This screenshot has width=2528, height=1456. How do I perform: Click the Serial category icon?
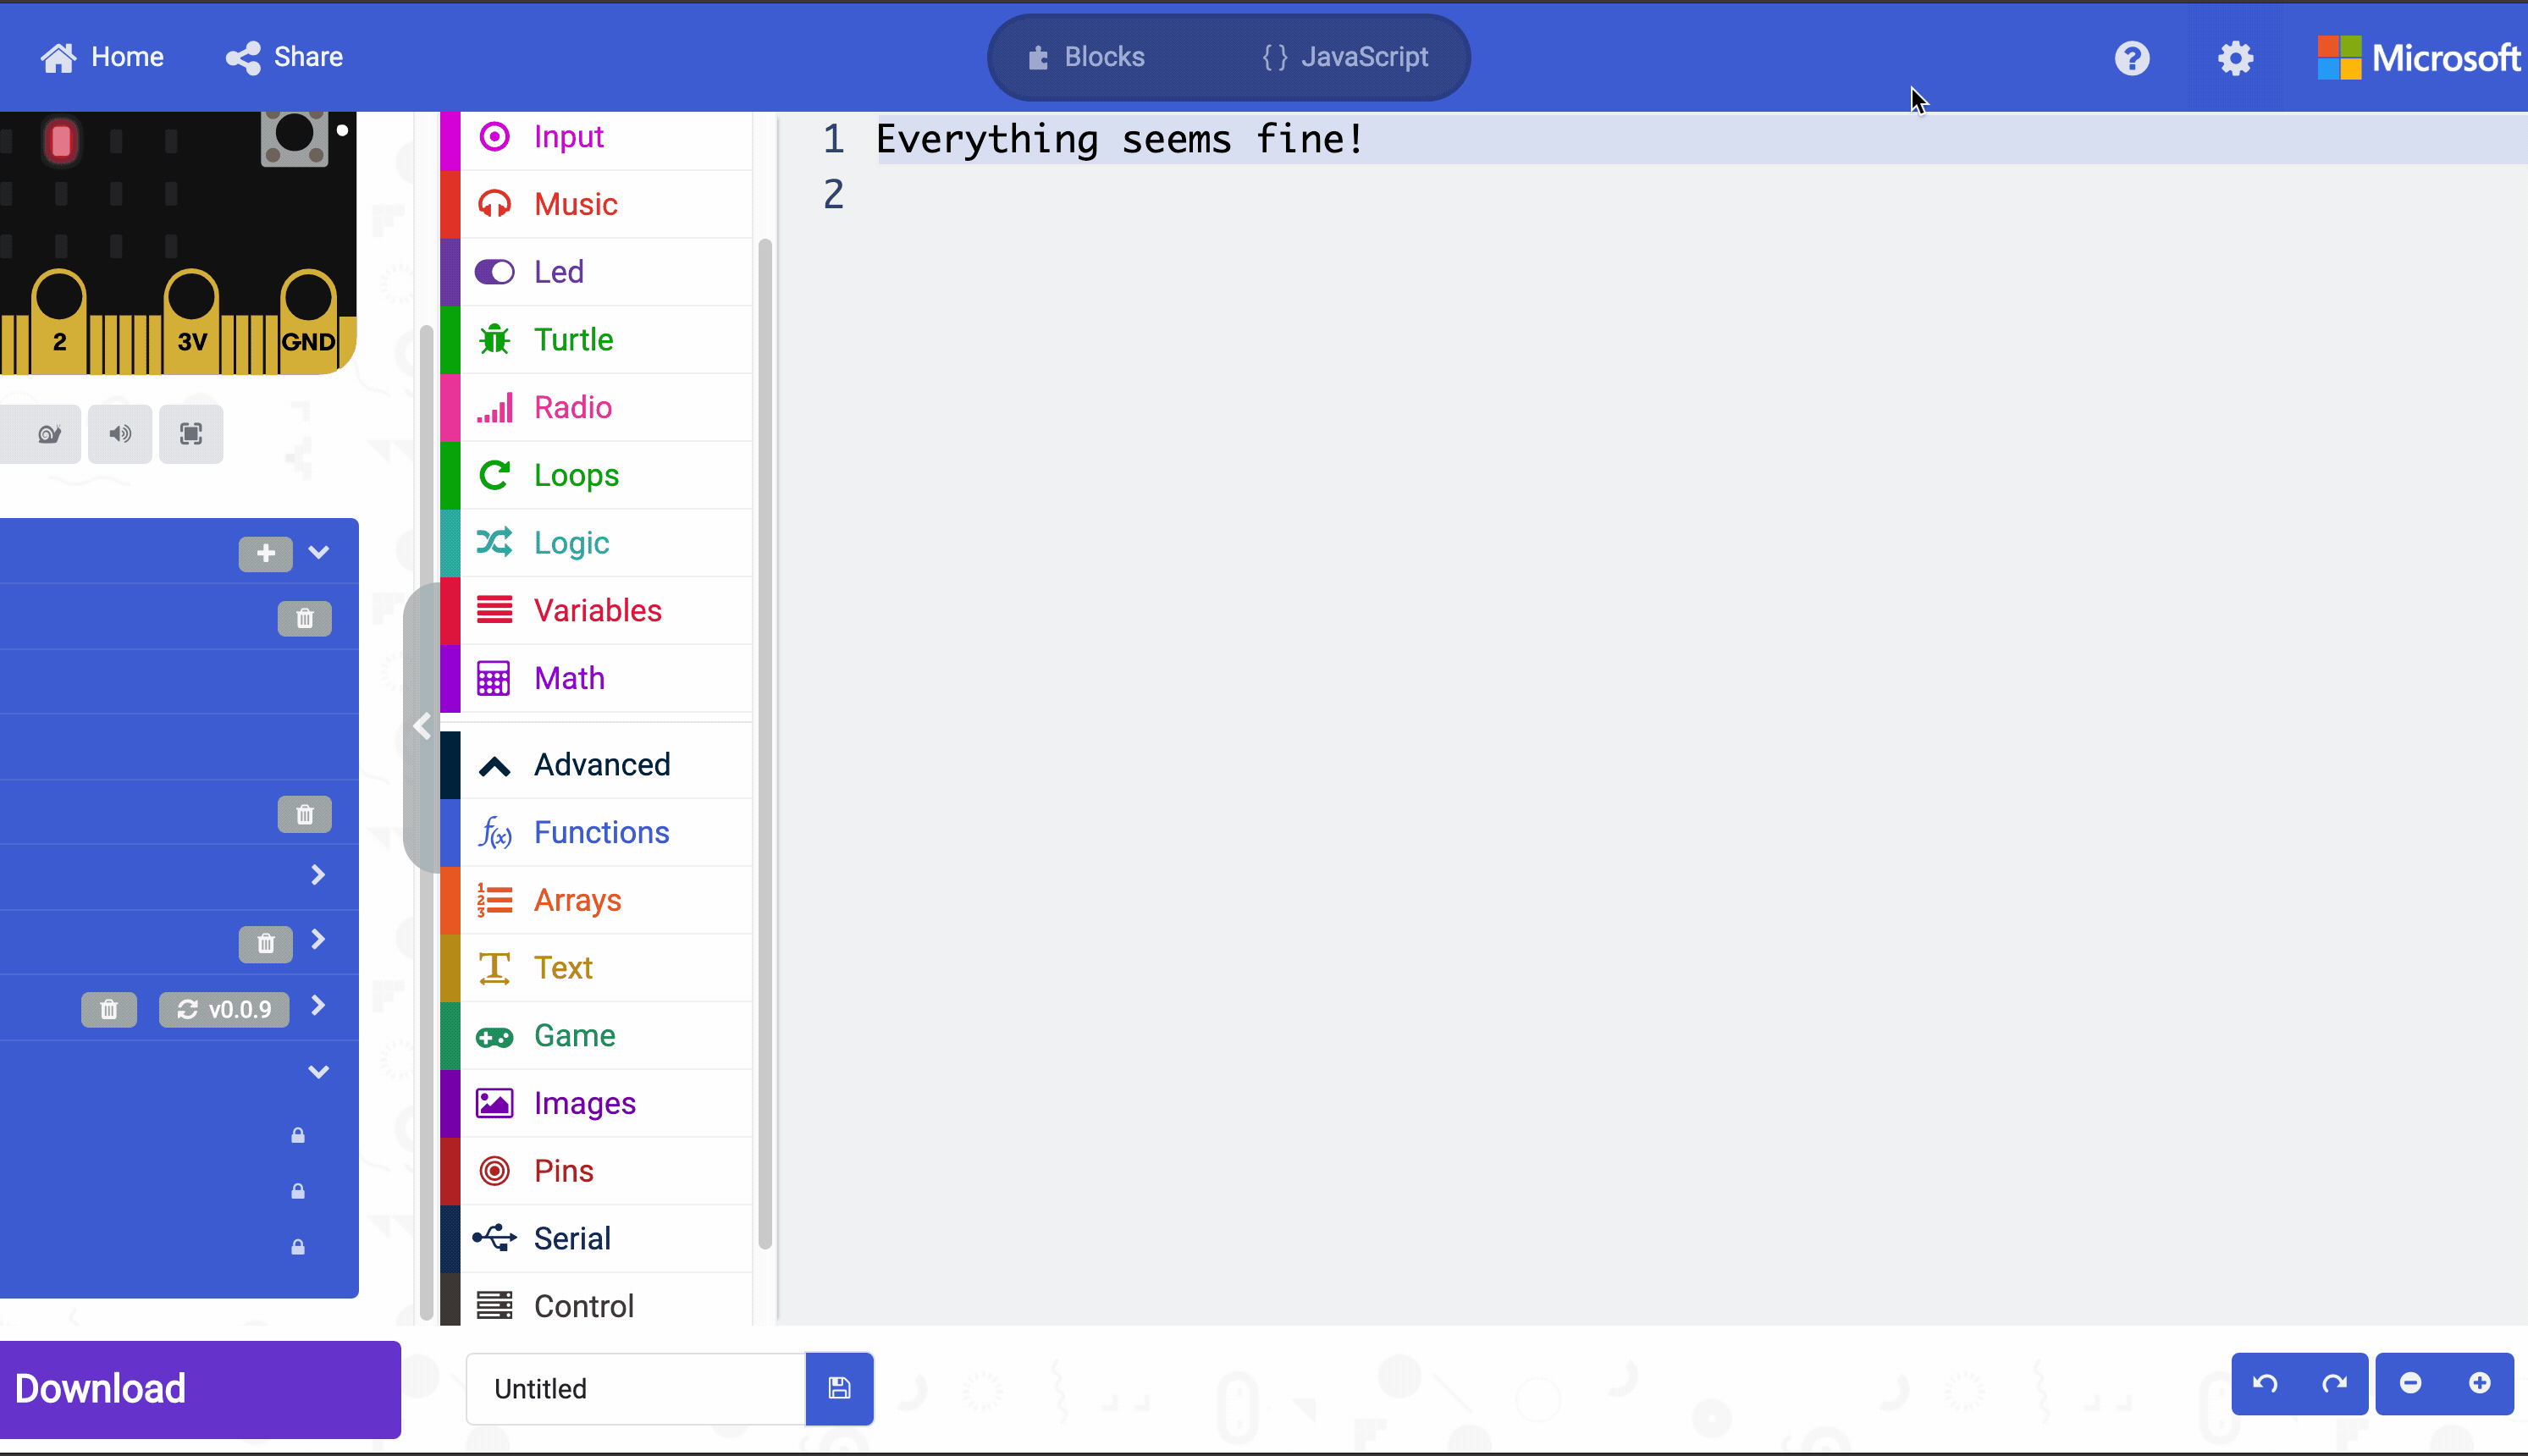click(x=494, y=1237)
